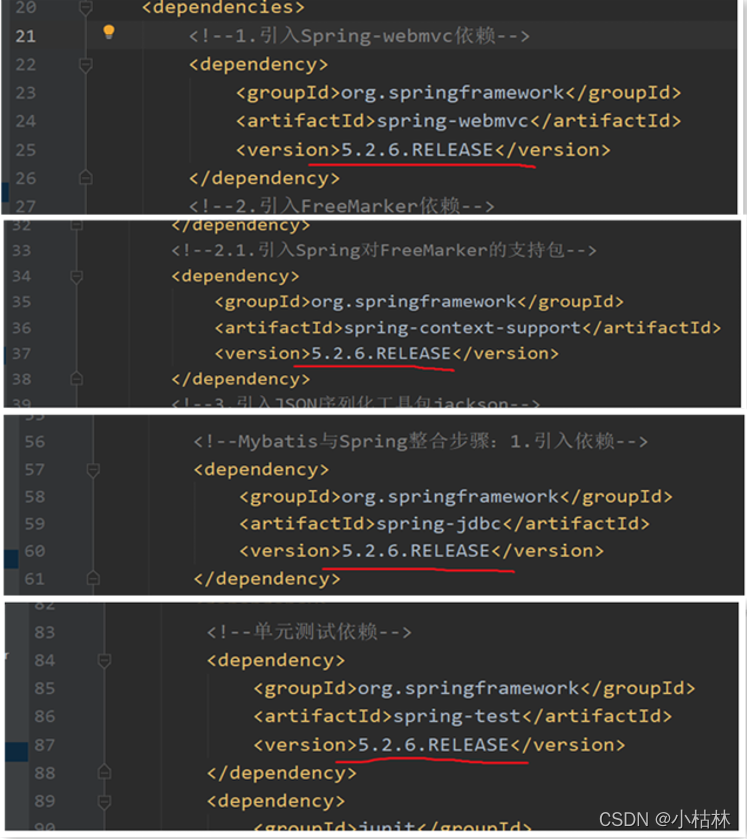Screen dimensions: 747x839
Task: Click the Mybatis integration comment on line 56
Action: coord(421,441)
